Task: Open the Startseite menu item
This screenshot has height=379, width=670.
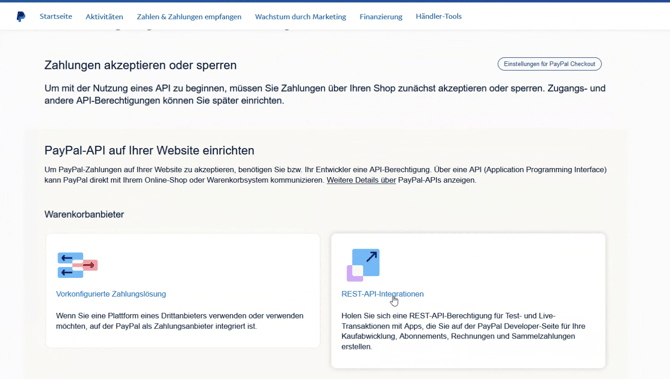Action: point(56,16)
